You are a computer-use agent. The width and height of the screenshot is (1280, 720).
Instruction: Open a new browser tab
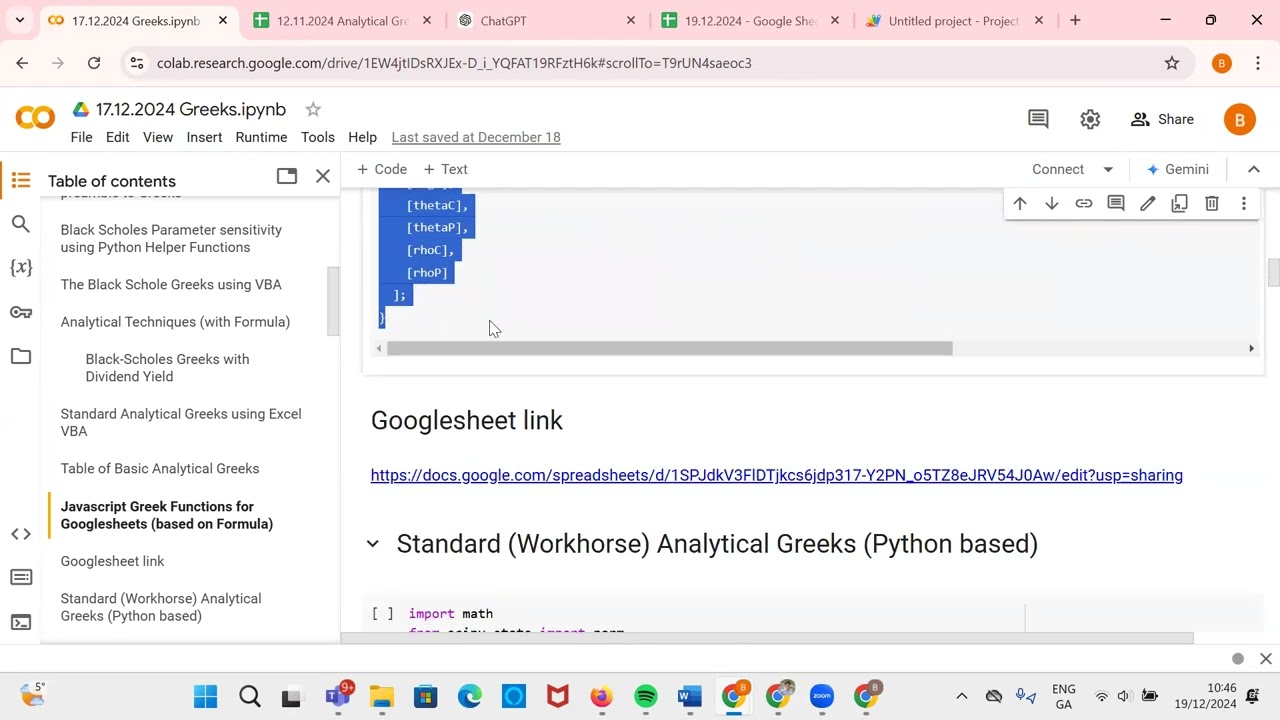[x=1075, y=20]
